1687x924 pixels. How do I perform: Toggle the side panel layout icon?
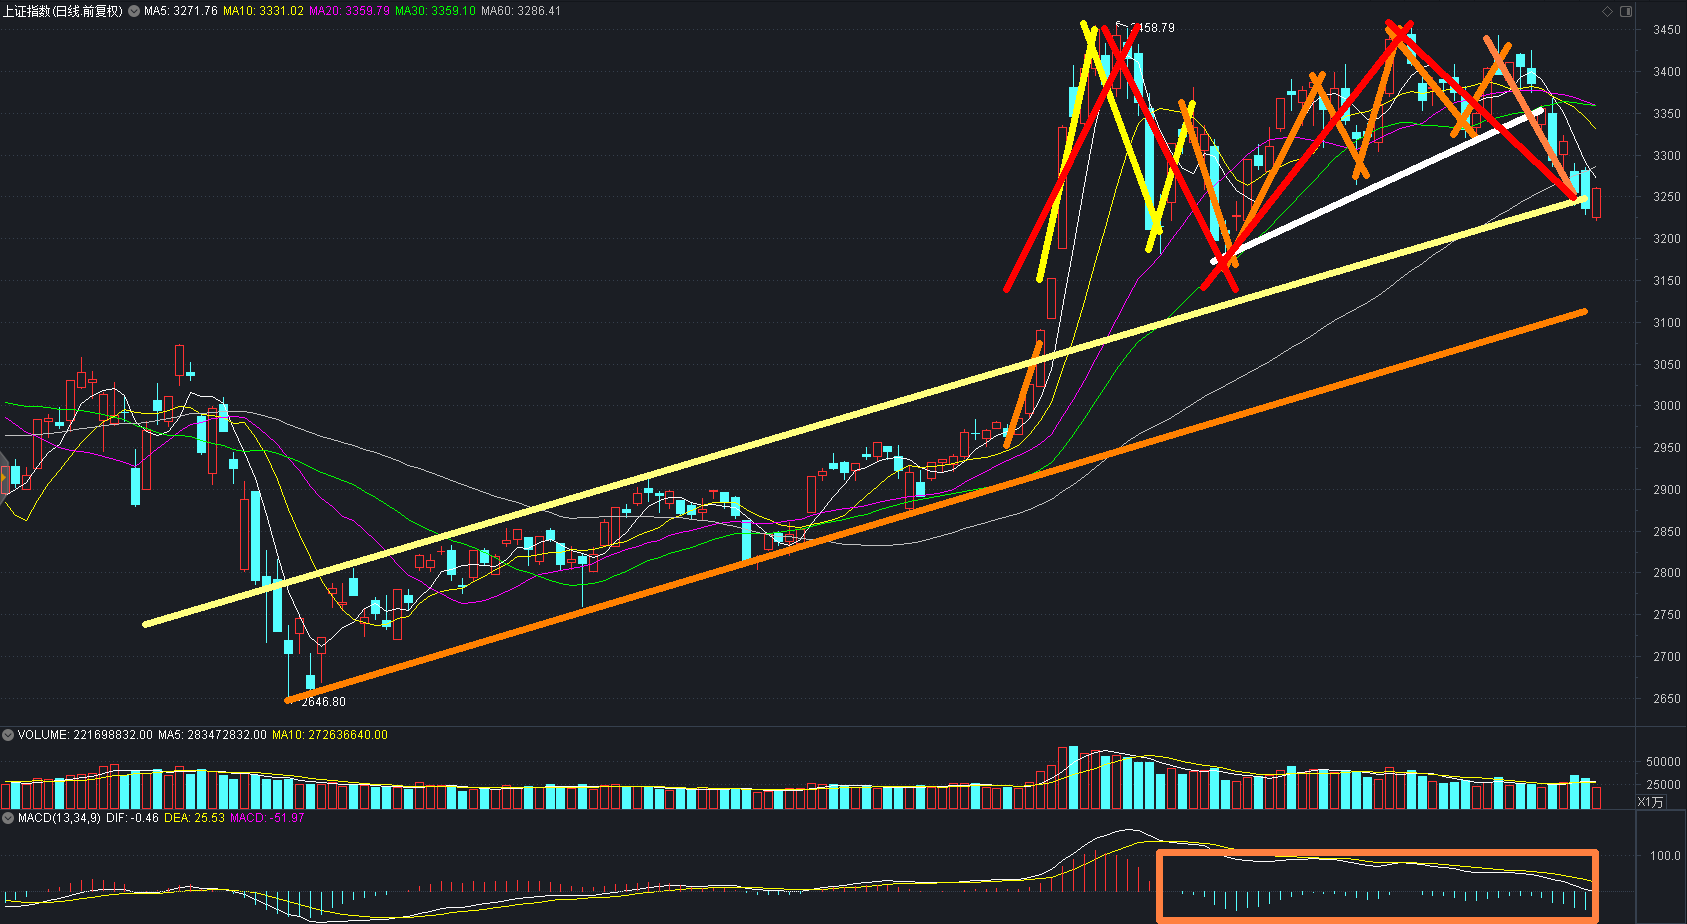(x=1626, y=12)
